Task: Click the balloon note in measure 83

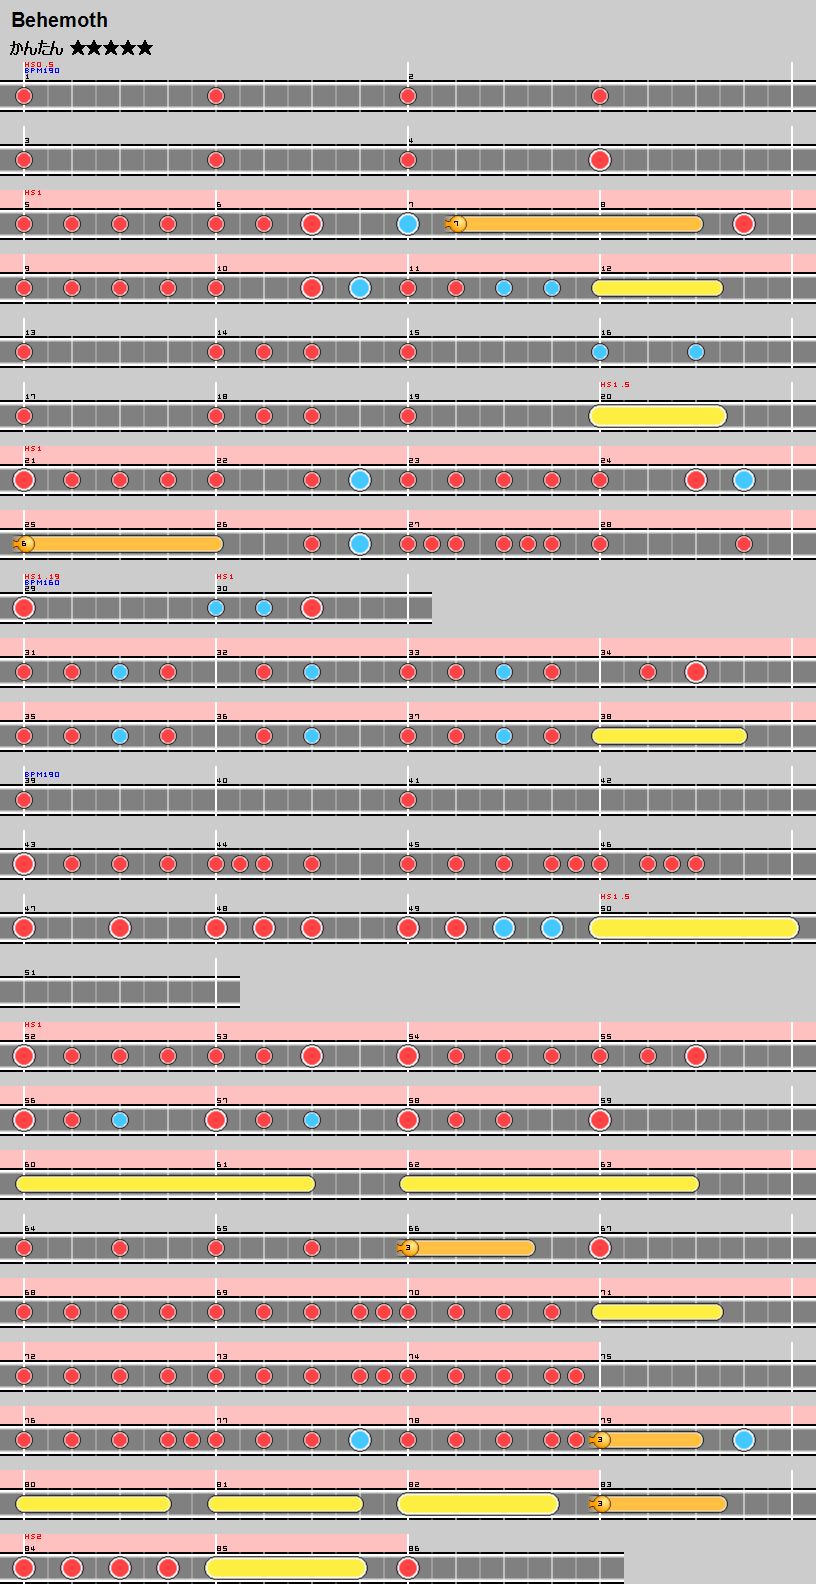Action: [x=601, y=1504]
